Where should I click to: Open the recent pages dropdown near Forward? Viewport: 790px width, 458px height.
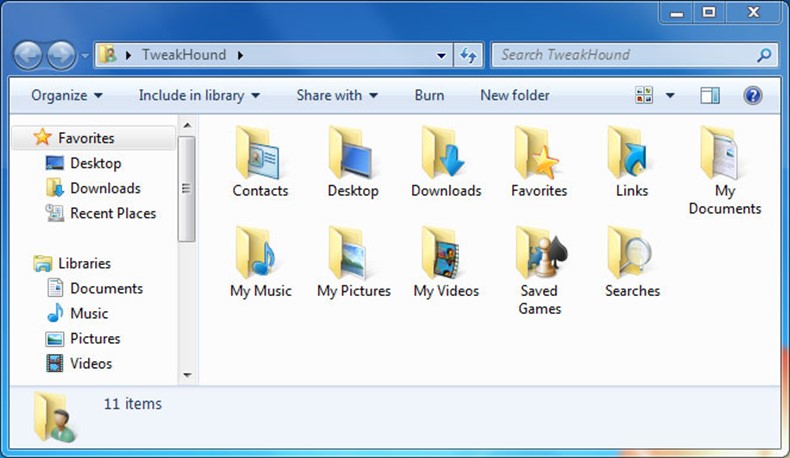[85, 55]
